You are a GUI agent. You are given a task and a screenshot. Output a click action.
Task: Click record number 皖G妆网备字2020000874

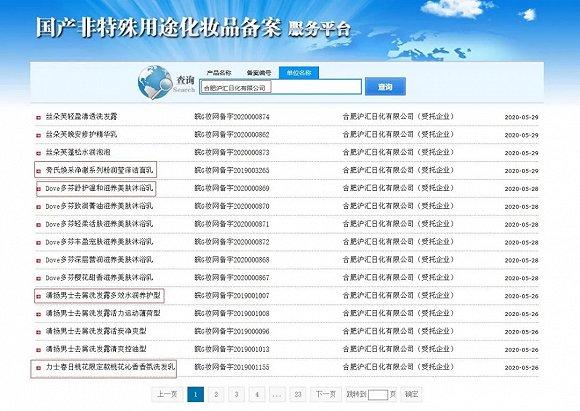click(x=232, y=117)
